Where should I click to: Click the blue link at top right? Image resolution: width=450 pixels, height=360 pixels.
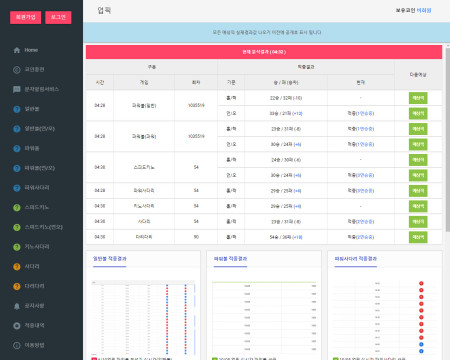424,10
